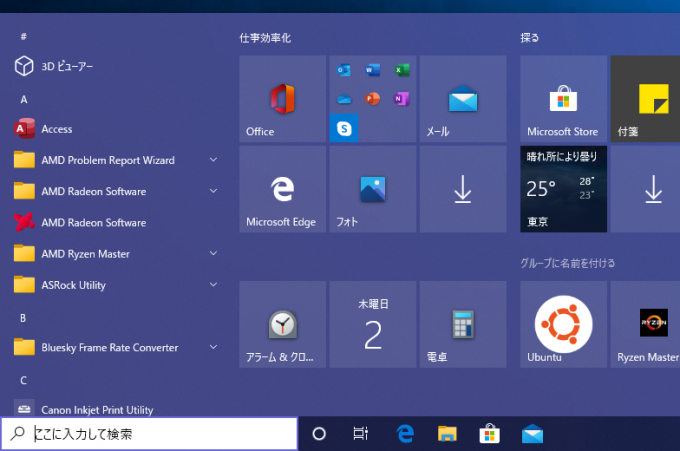Click the B letter header
Image resolution: width=680 pixels, height=451 pixels.
pyautogui.click(x=23, y=318)
